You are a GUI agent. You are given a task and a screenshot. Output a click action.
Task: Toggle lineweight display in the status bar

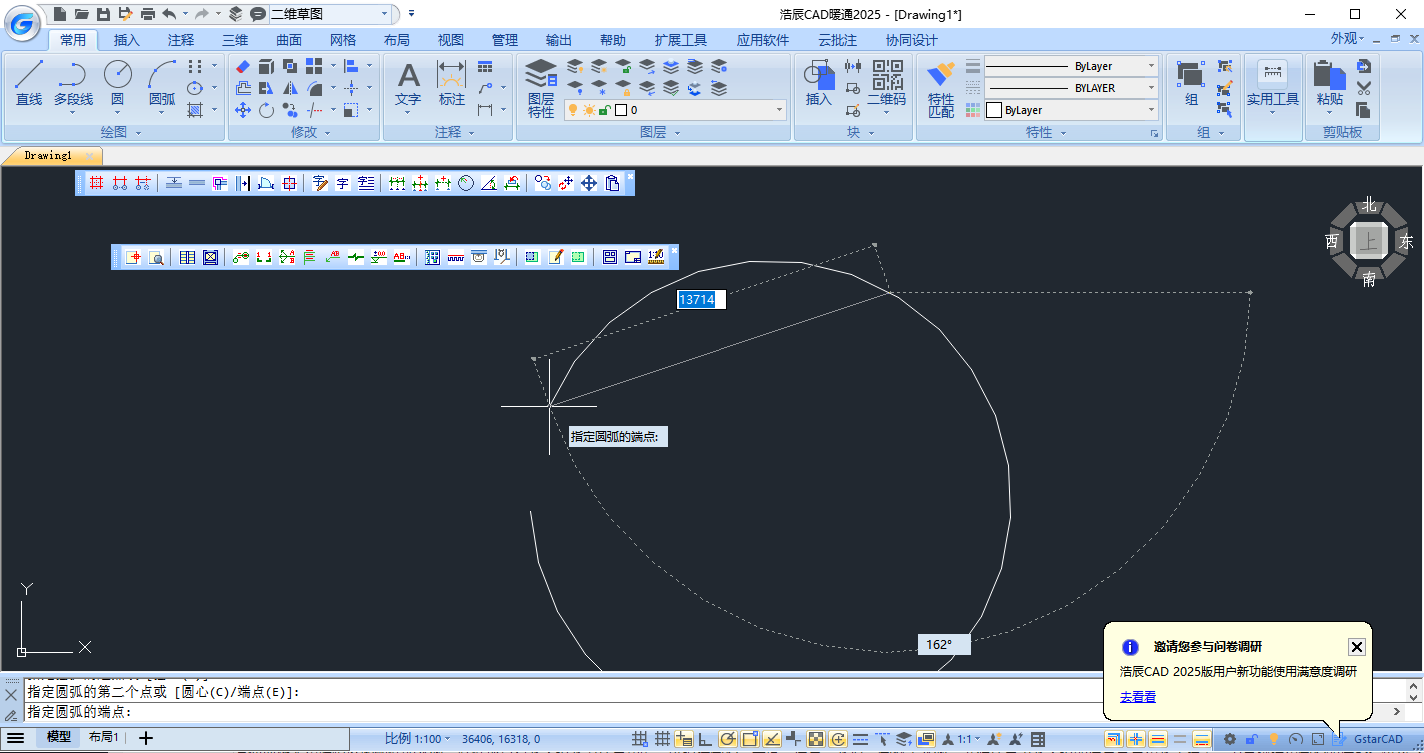coord(860,739)
